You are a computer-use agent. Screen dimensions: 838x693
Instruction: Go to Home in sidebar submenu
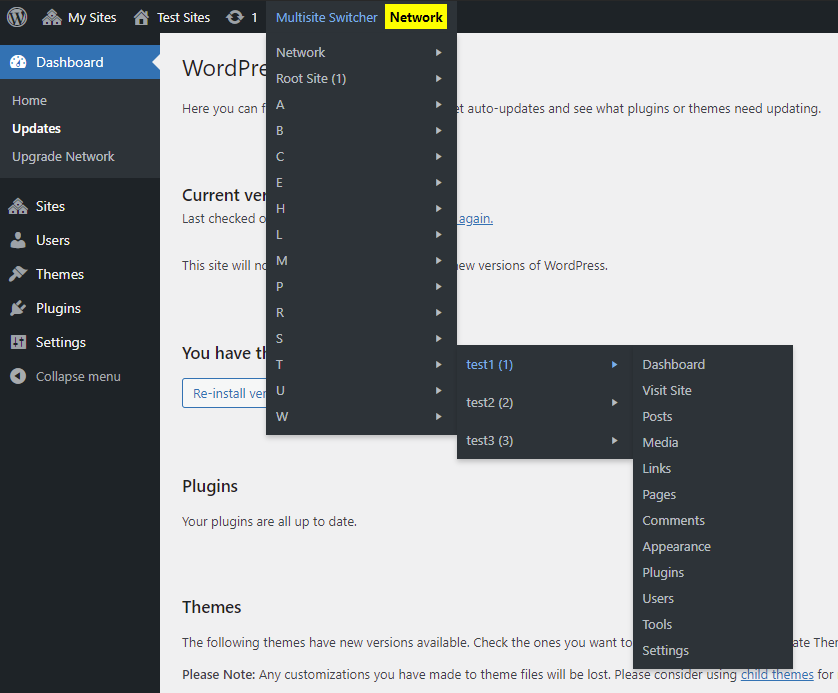click(x=29, y=100)
